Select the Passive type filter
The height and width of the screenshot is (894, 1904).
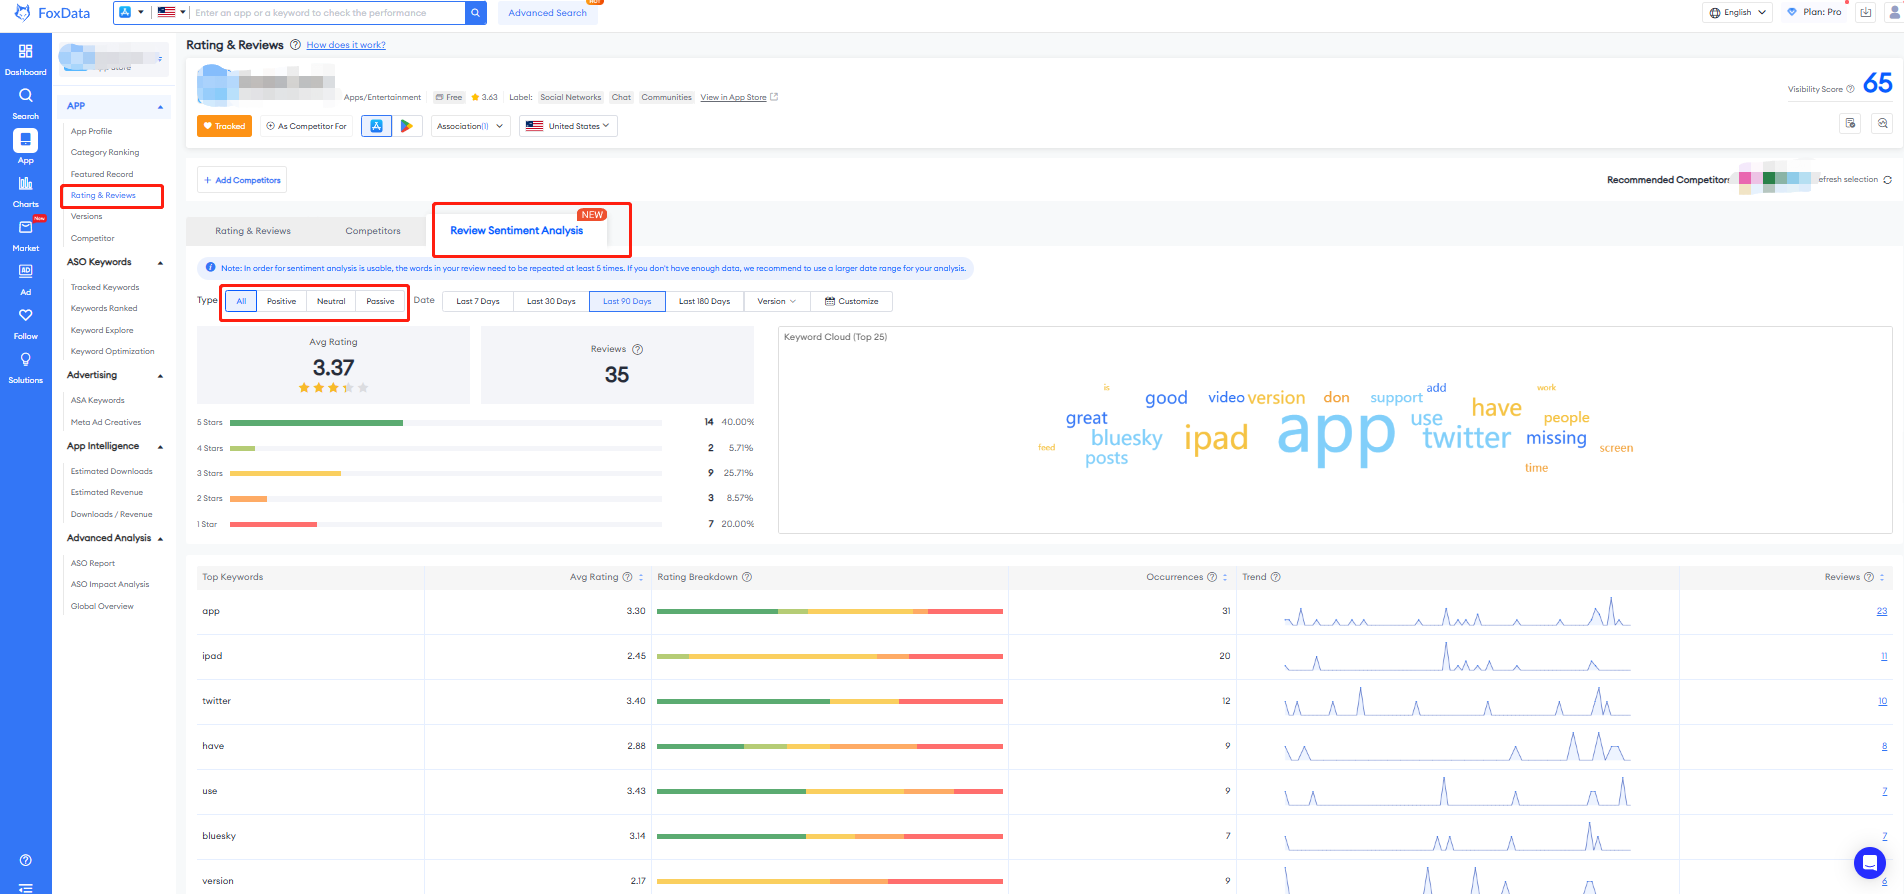pos(380,301)
